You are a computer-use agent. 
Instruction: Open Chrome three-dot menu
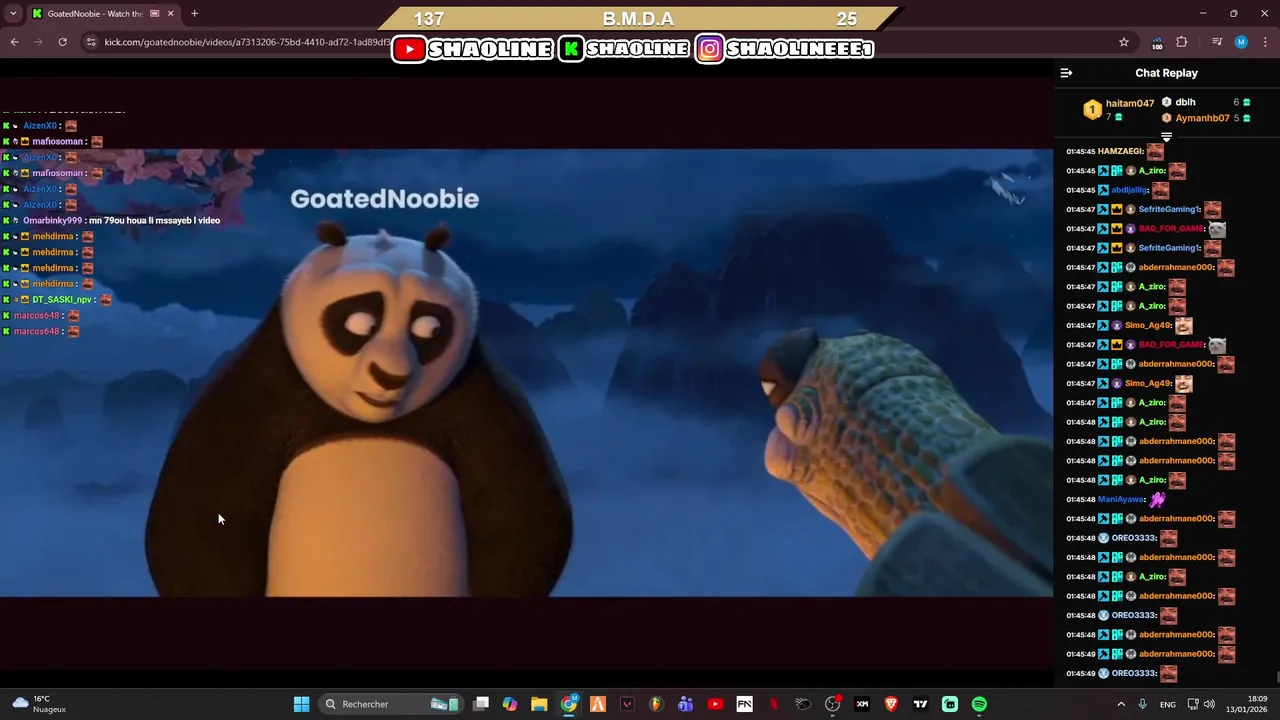click(x=1265, y=42)
